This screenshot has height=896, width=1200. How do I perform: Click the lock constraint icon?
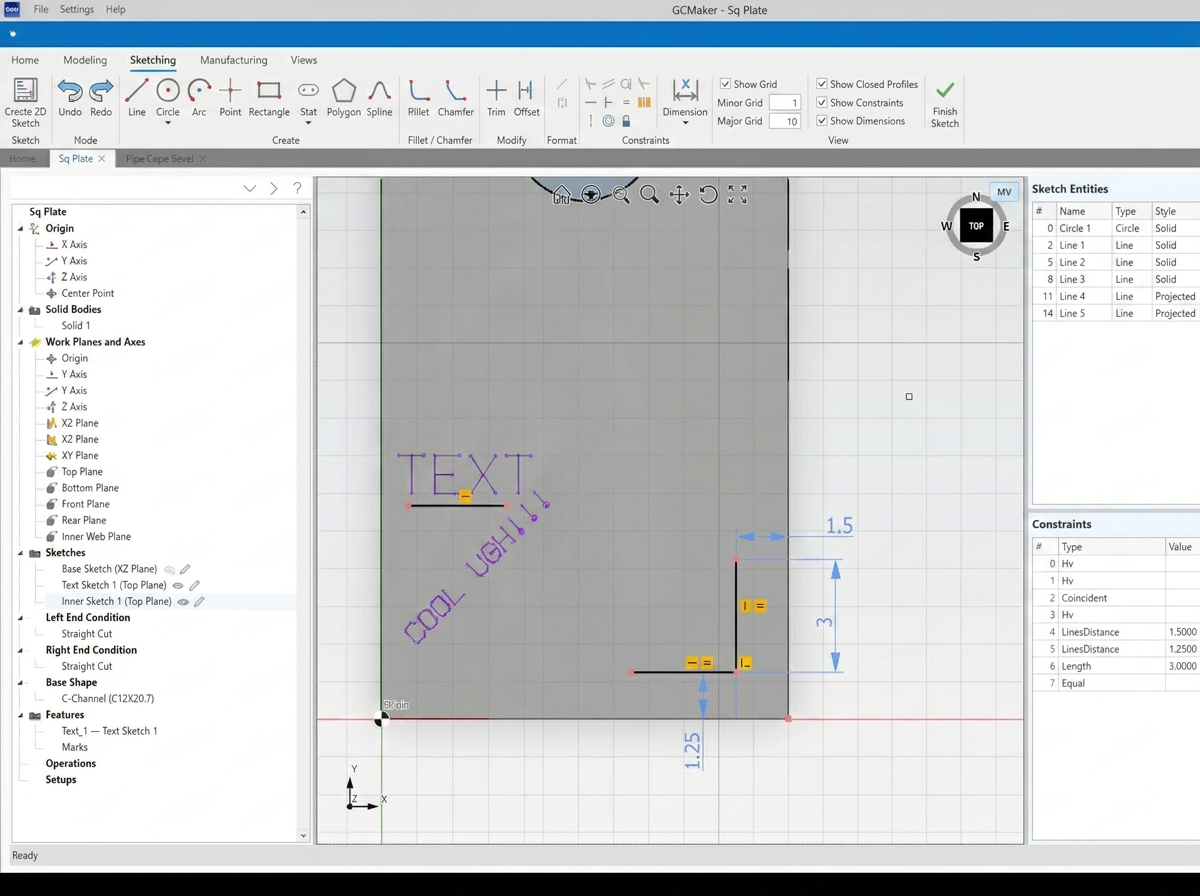(x=626, y=121)
